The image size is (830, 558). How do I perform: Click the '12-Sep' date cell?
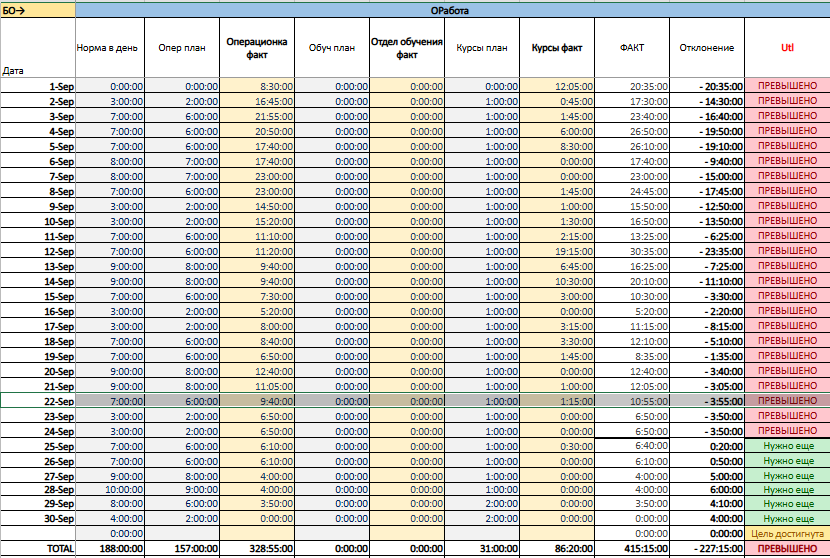(x=38, y=251)
